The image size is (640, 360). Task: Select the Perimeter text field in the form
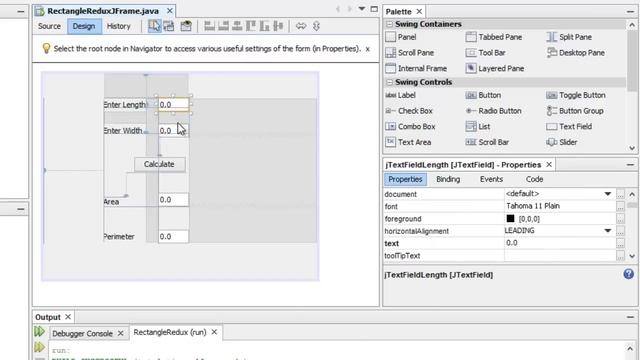(173, 236)
